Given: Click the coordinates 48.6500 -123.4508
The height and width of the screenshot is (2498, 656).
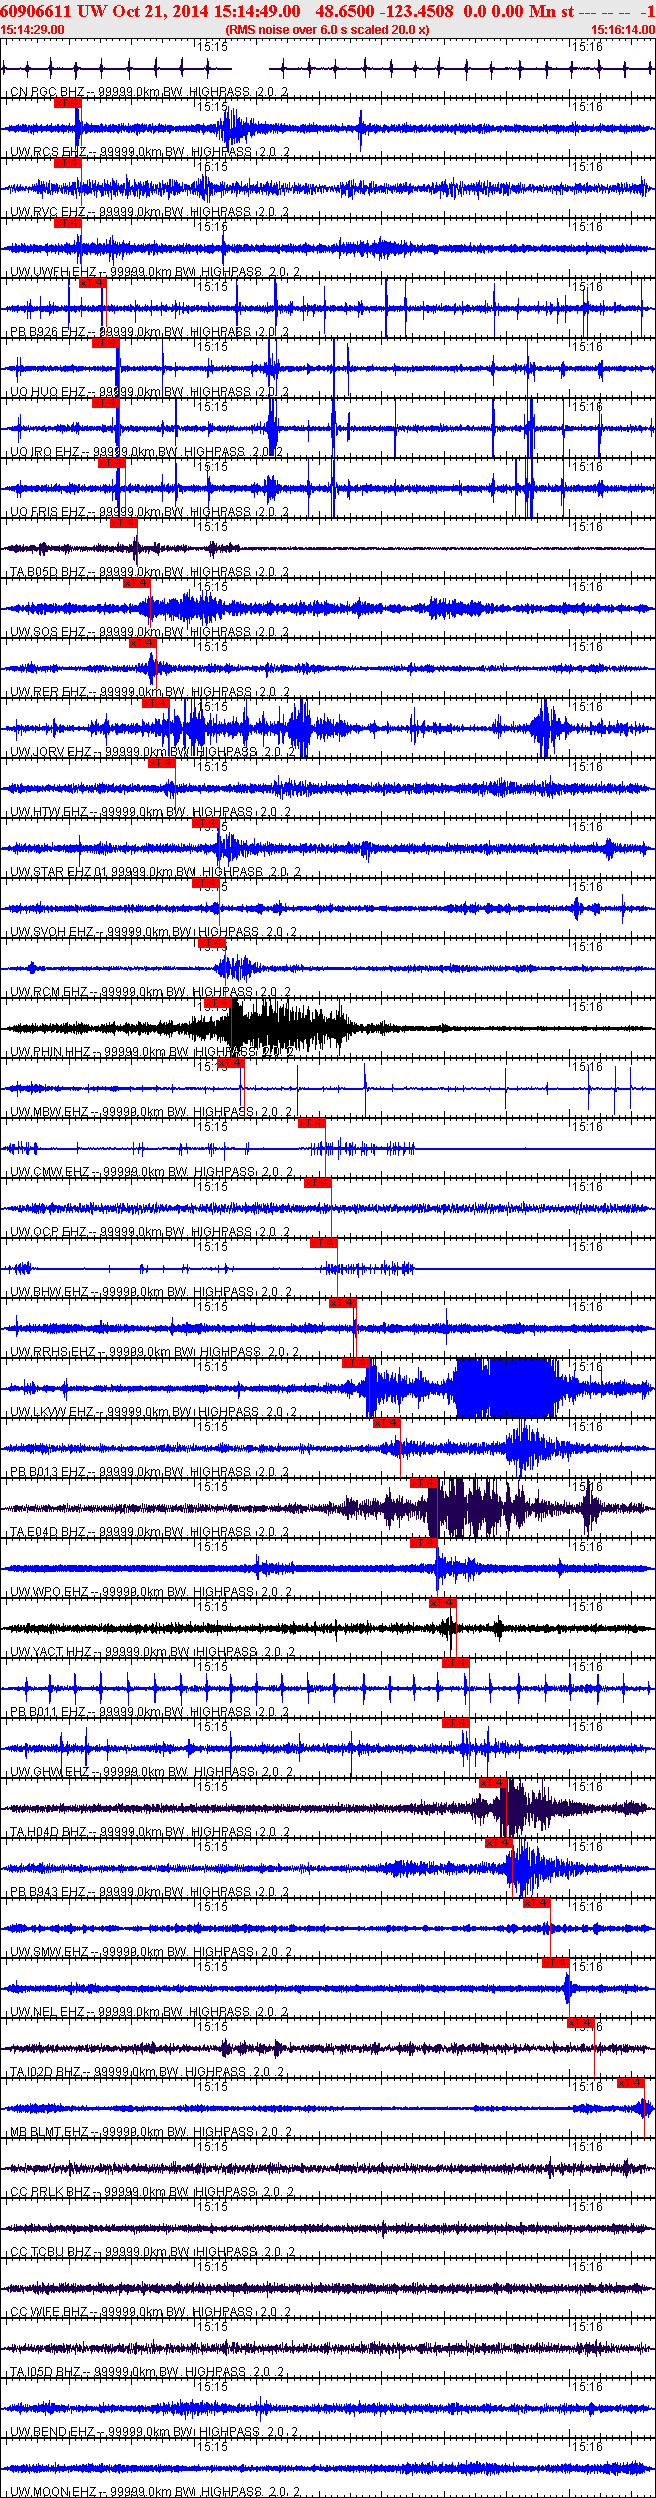Looking at the screenshot, I should click(x=384, y=11).
